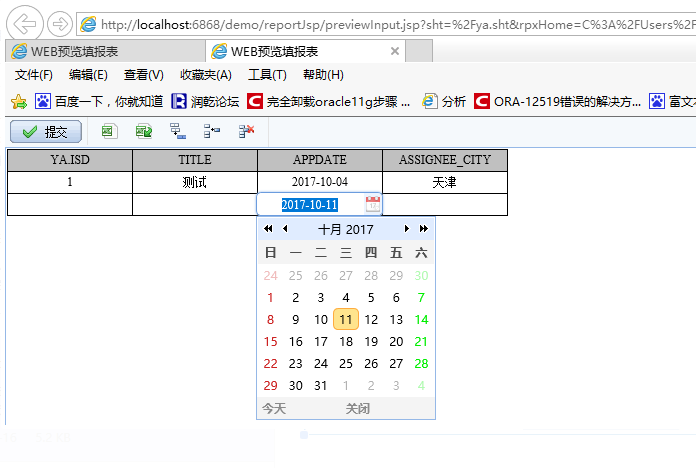Select October 1 in calendar
Image resolution: width=696 pixels, height=468 pixels.
pyautogui.click(x=270, y=297)
